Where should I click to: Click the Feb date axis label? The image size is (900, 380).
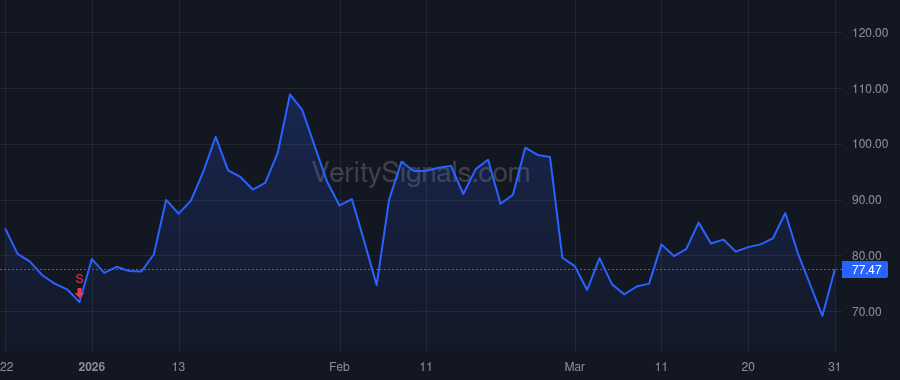point(340,366)
